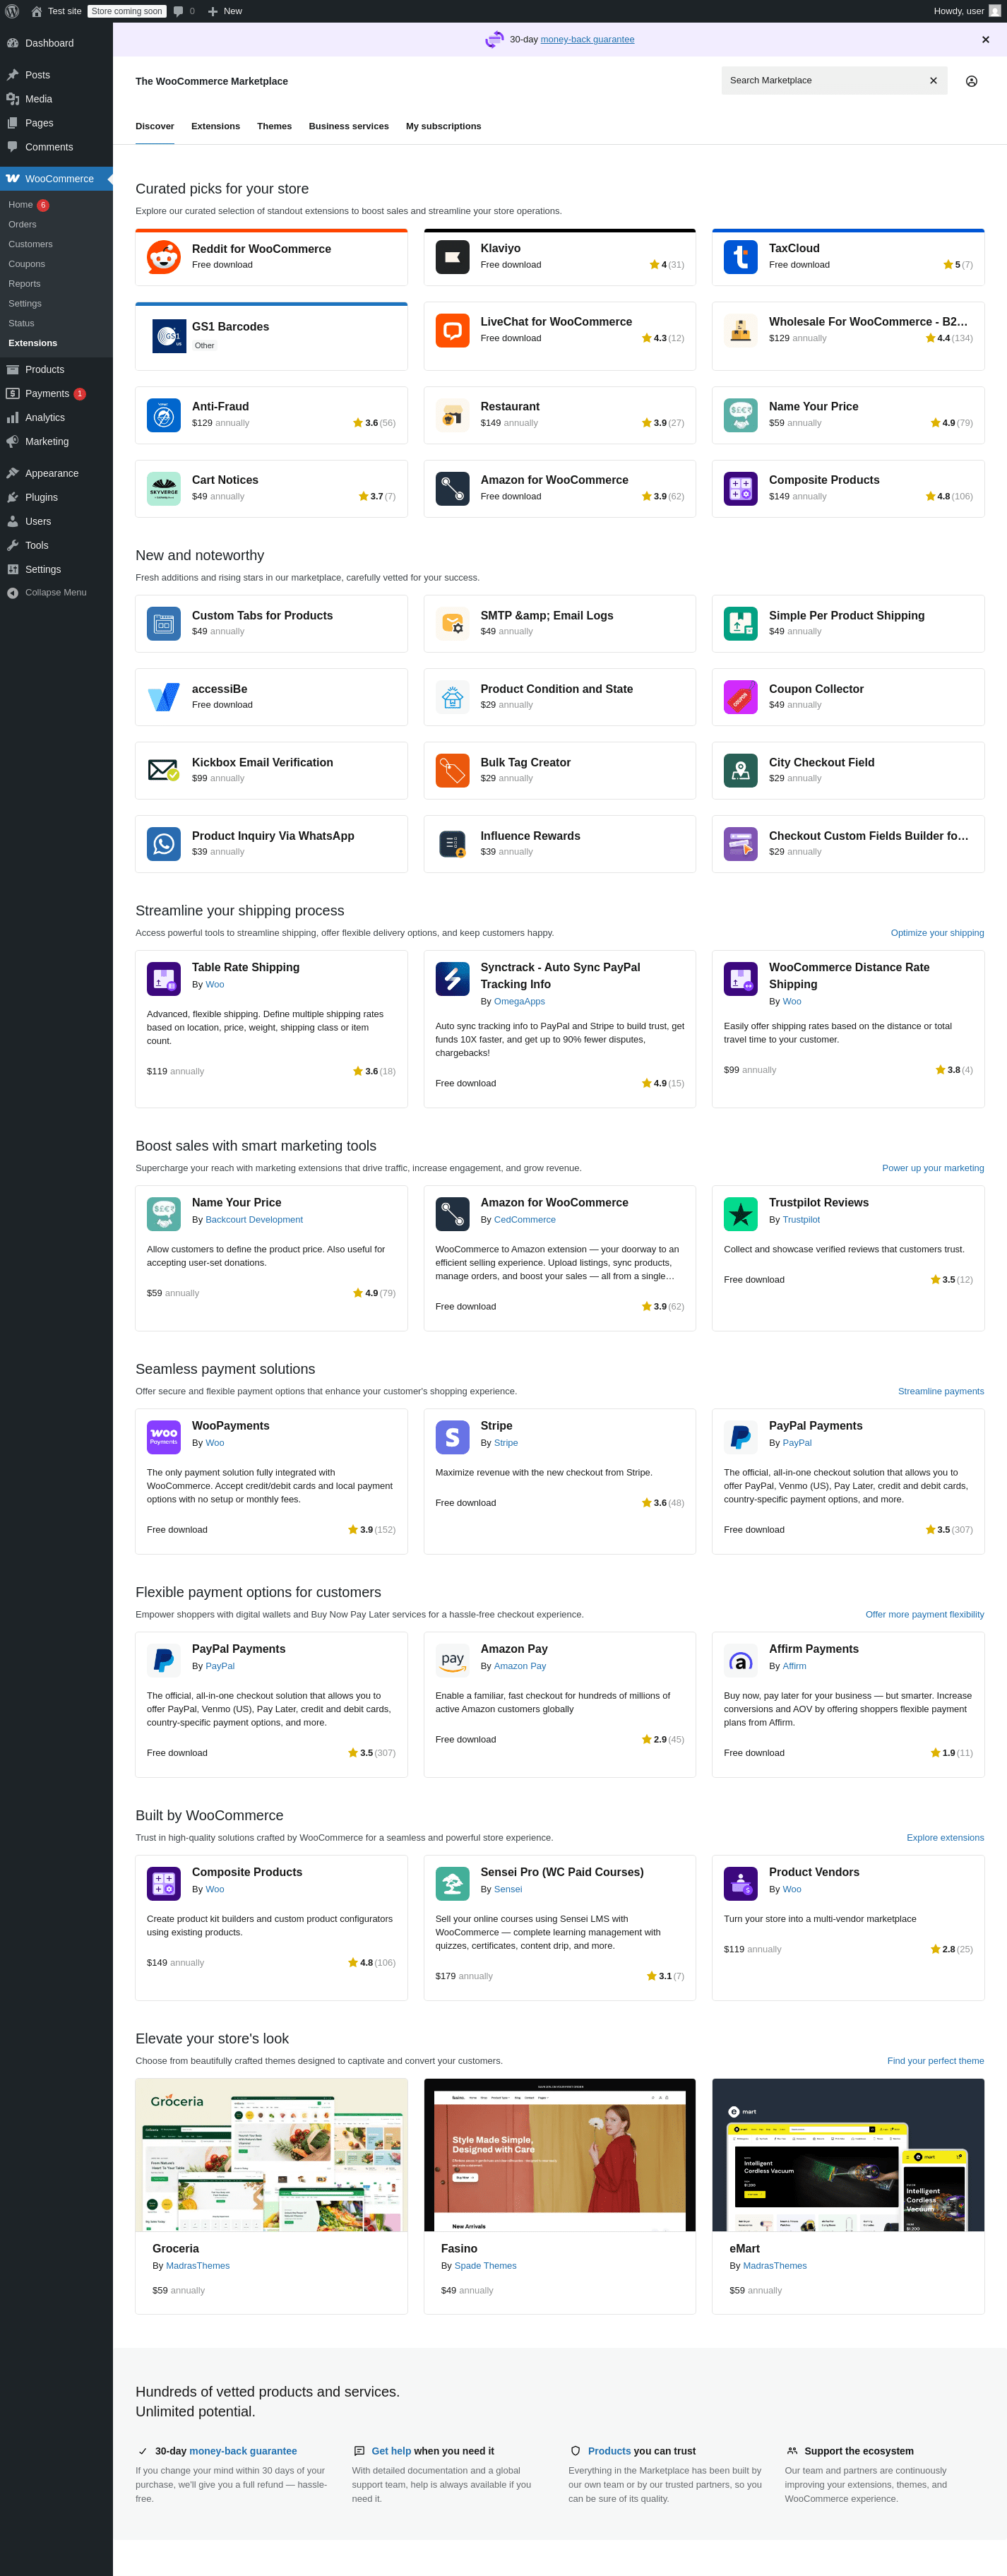Viewport: 1007px width, 2576px height.
Task: Click the WordPress logo in admin bar
Action: (x=12, y=11)
